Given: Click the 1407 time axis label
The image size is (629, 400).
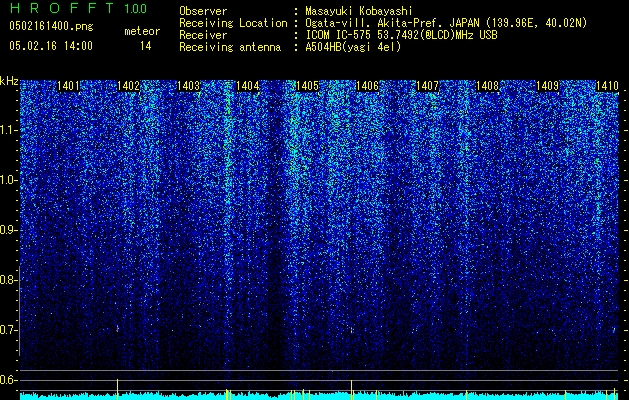Looking at the screenshot, I should pos(427,86).
